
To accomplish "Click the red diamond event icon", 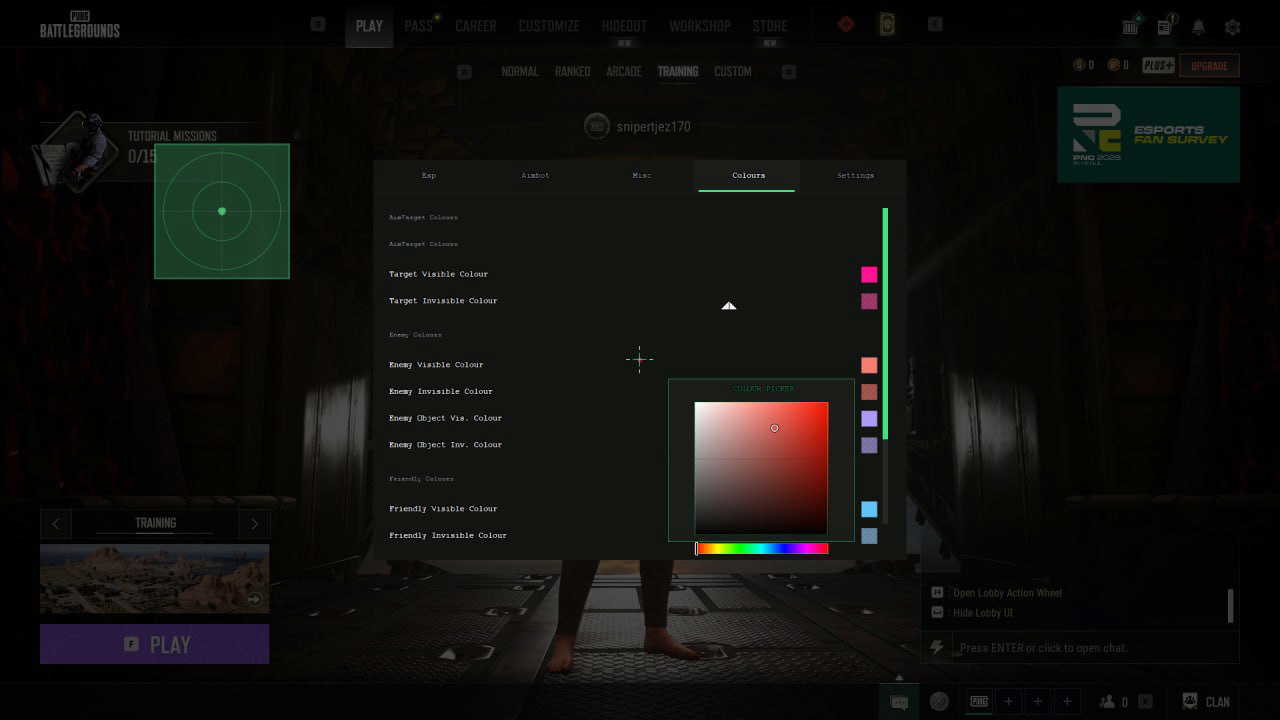I will point(846,24).
